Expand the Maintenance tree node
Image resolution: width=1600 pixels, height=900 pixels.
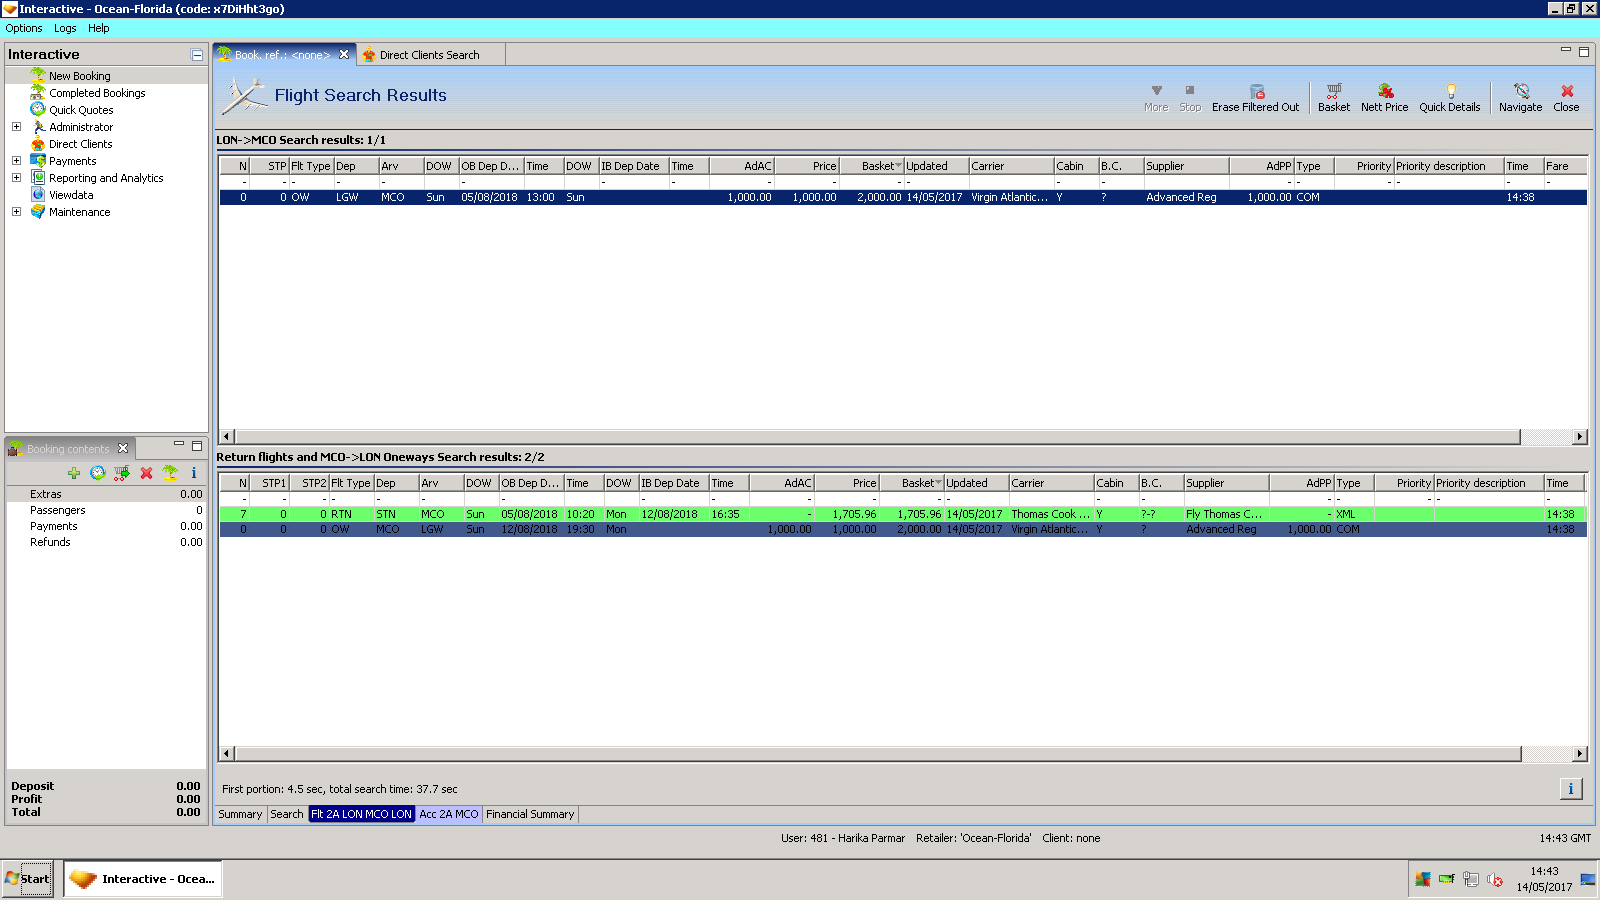coord(16,212)
